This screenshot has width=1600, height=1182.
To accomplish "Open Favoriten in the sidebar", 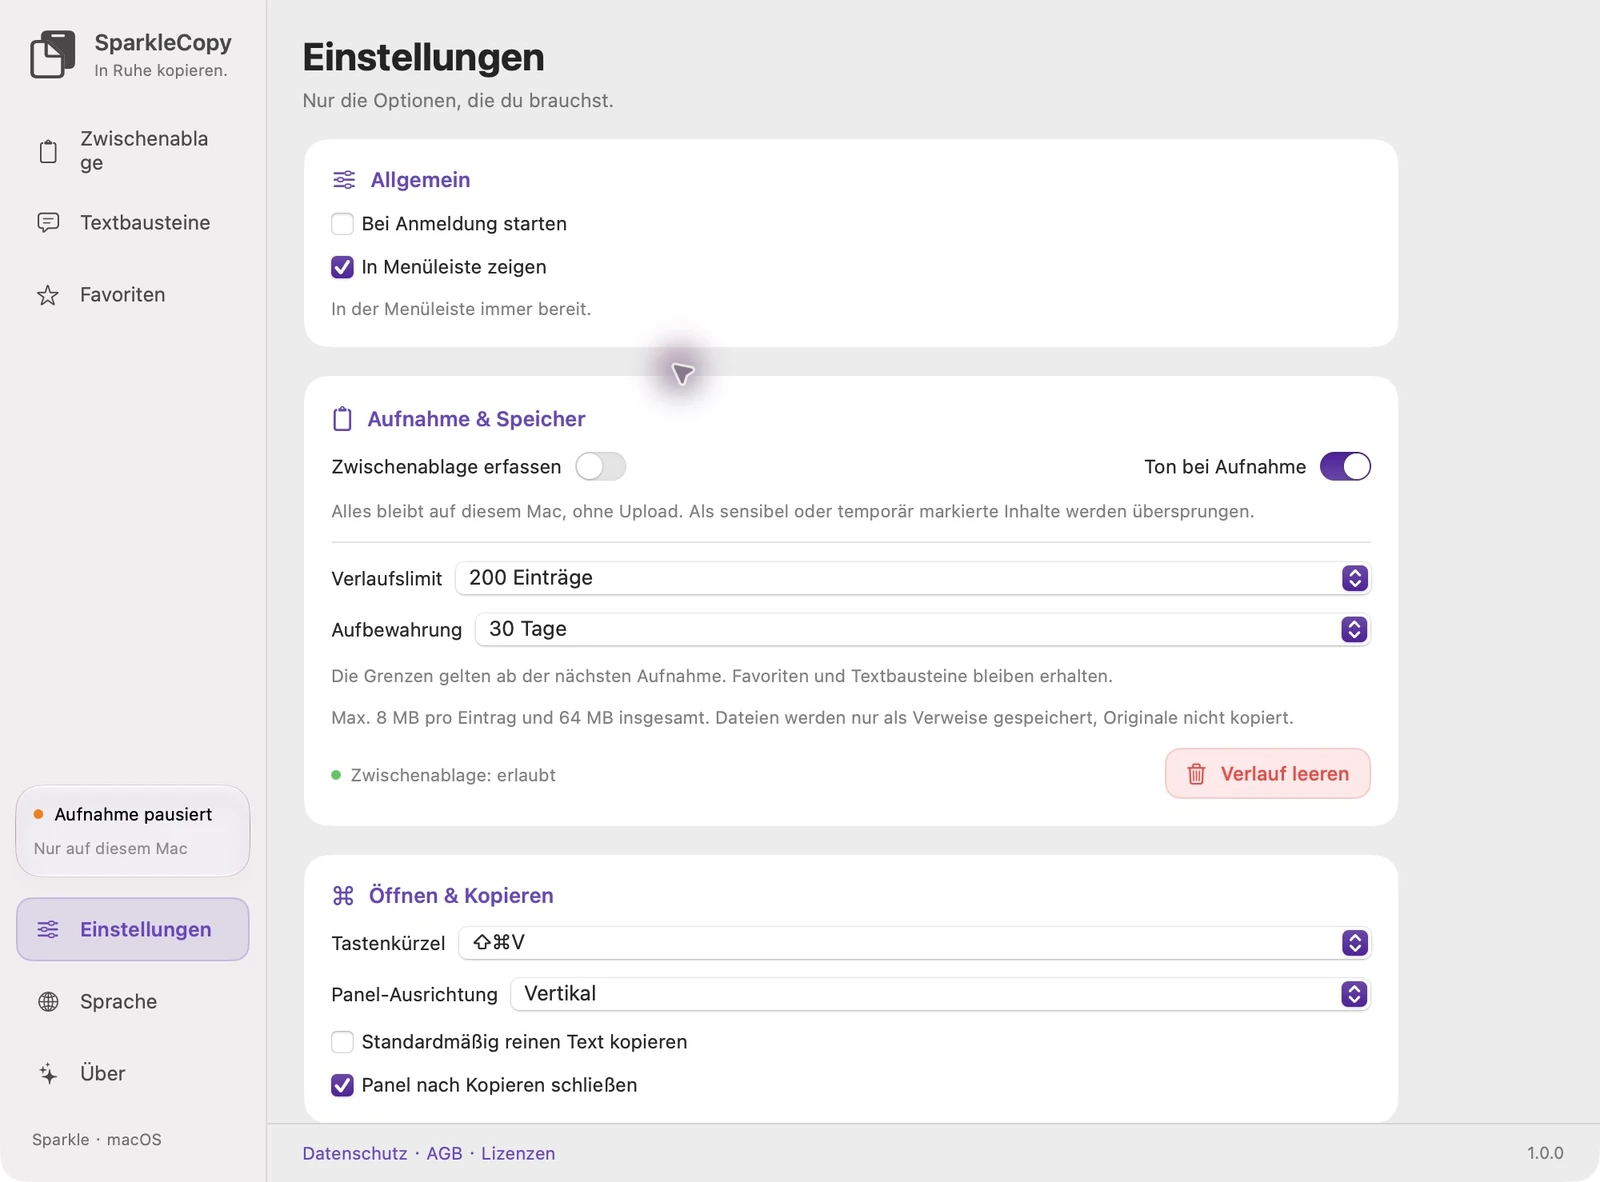I will tap(133, 295).
